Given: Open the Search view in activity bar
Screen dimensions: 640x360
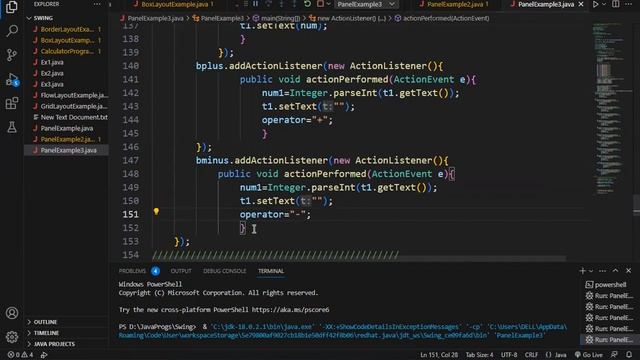Looking at the screenshot, I should (x=12, y=31).
